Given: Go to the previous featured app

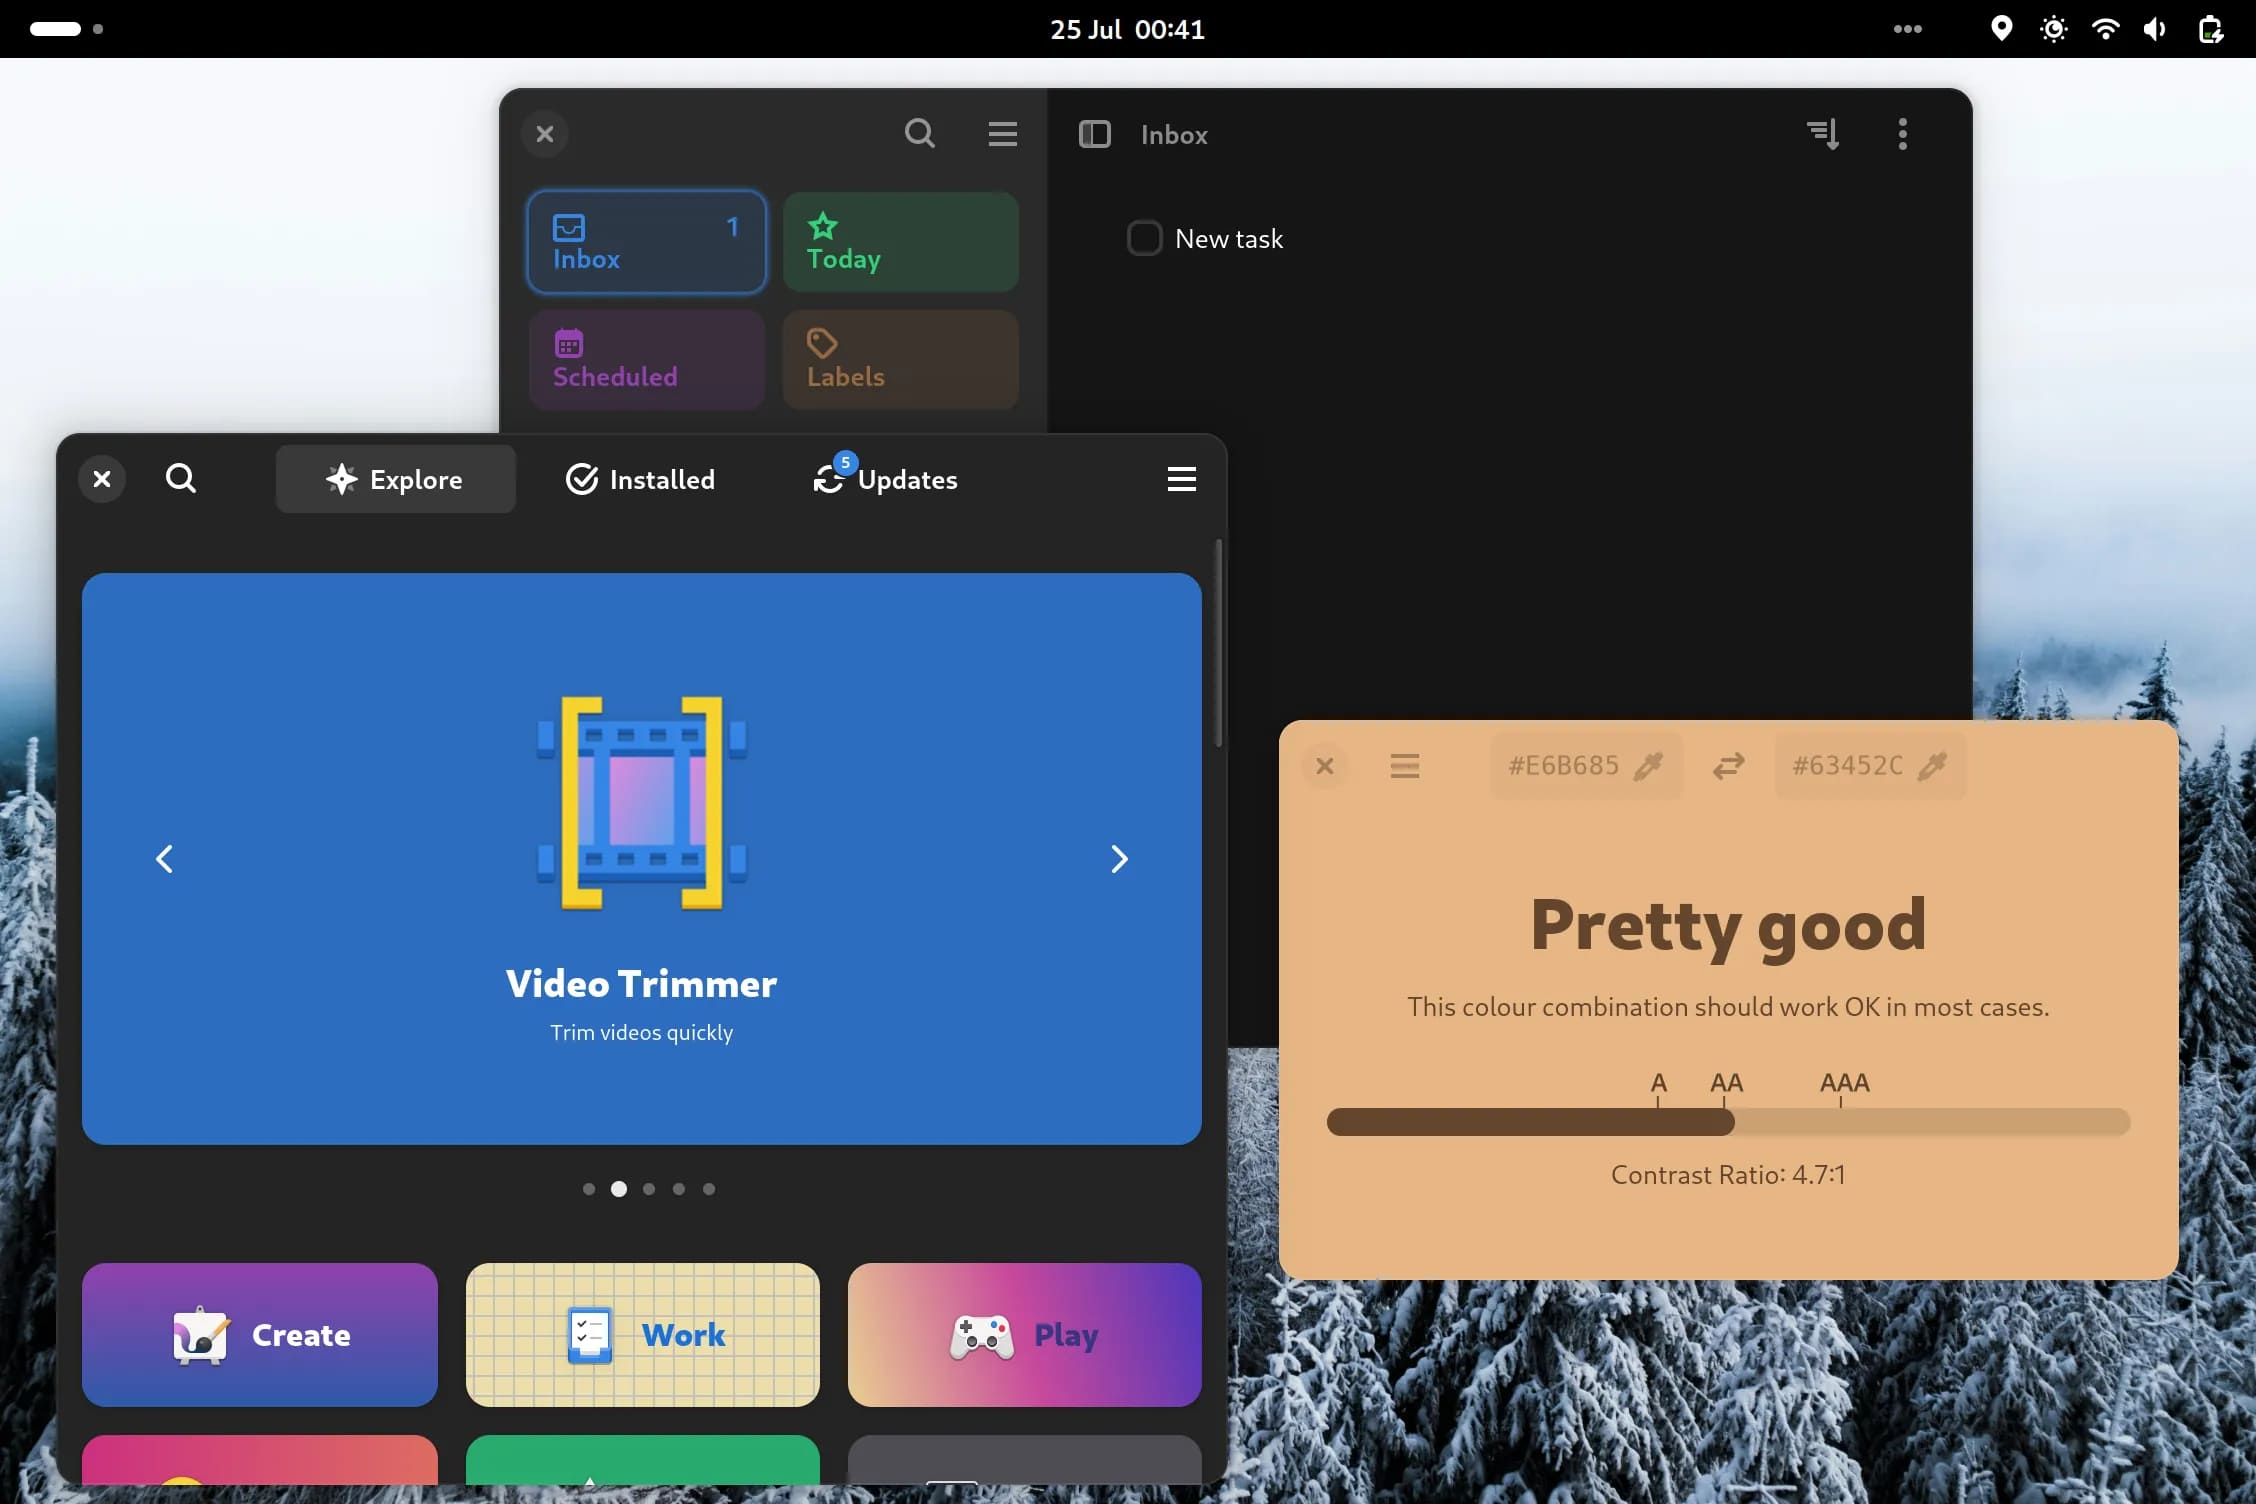Looking at the screenshot, I should tap(165, 859).
